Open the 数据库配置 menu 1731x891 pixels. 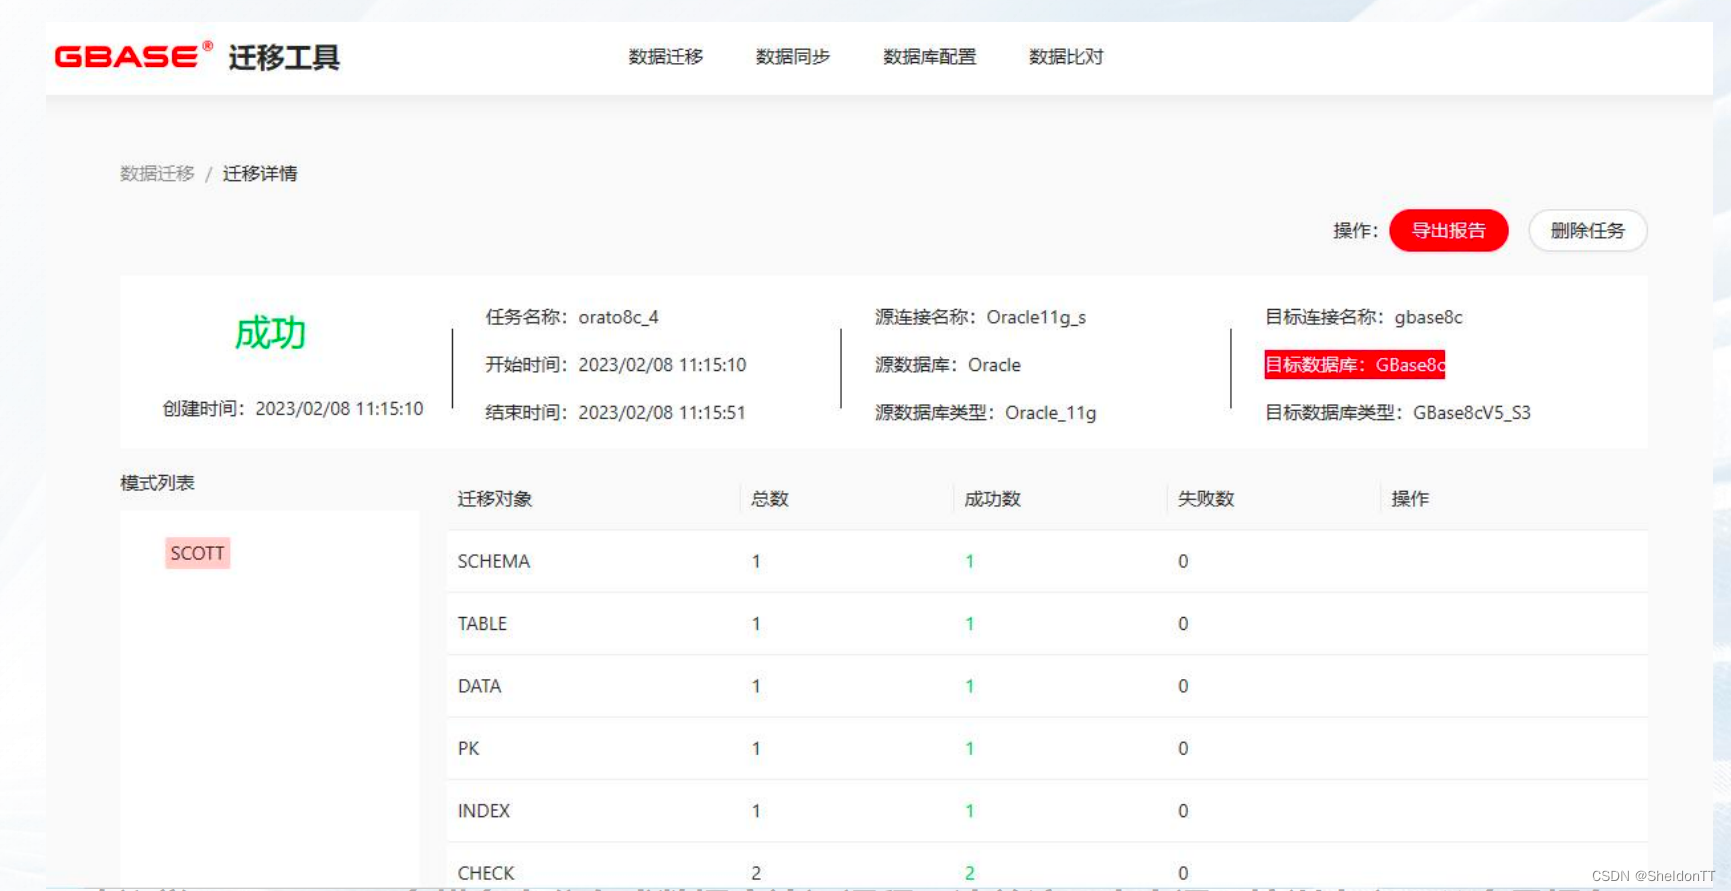pos(930,57)
